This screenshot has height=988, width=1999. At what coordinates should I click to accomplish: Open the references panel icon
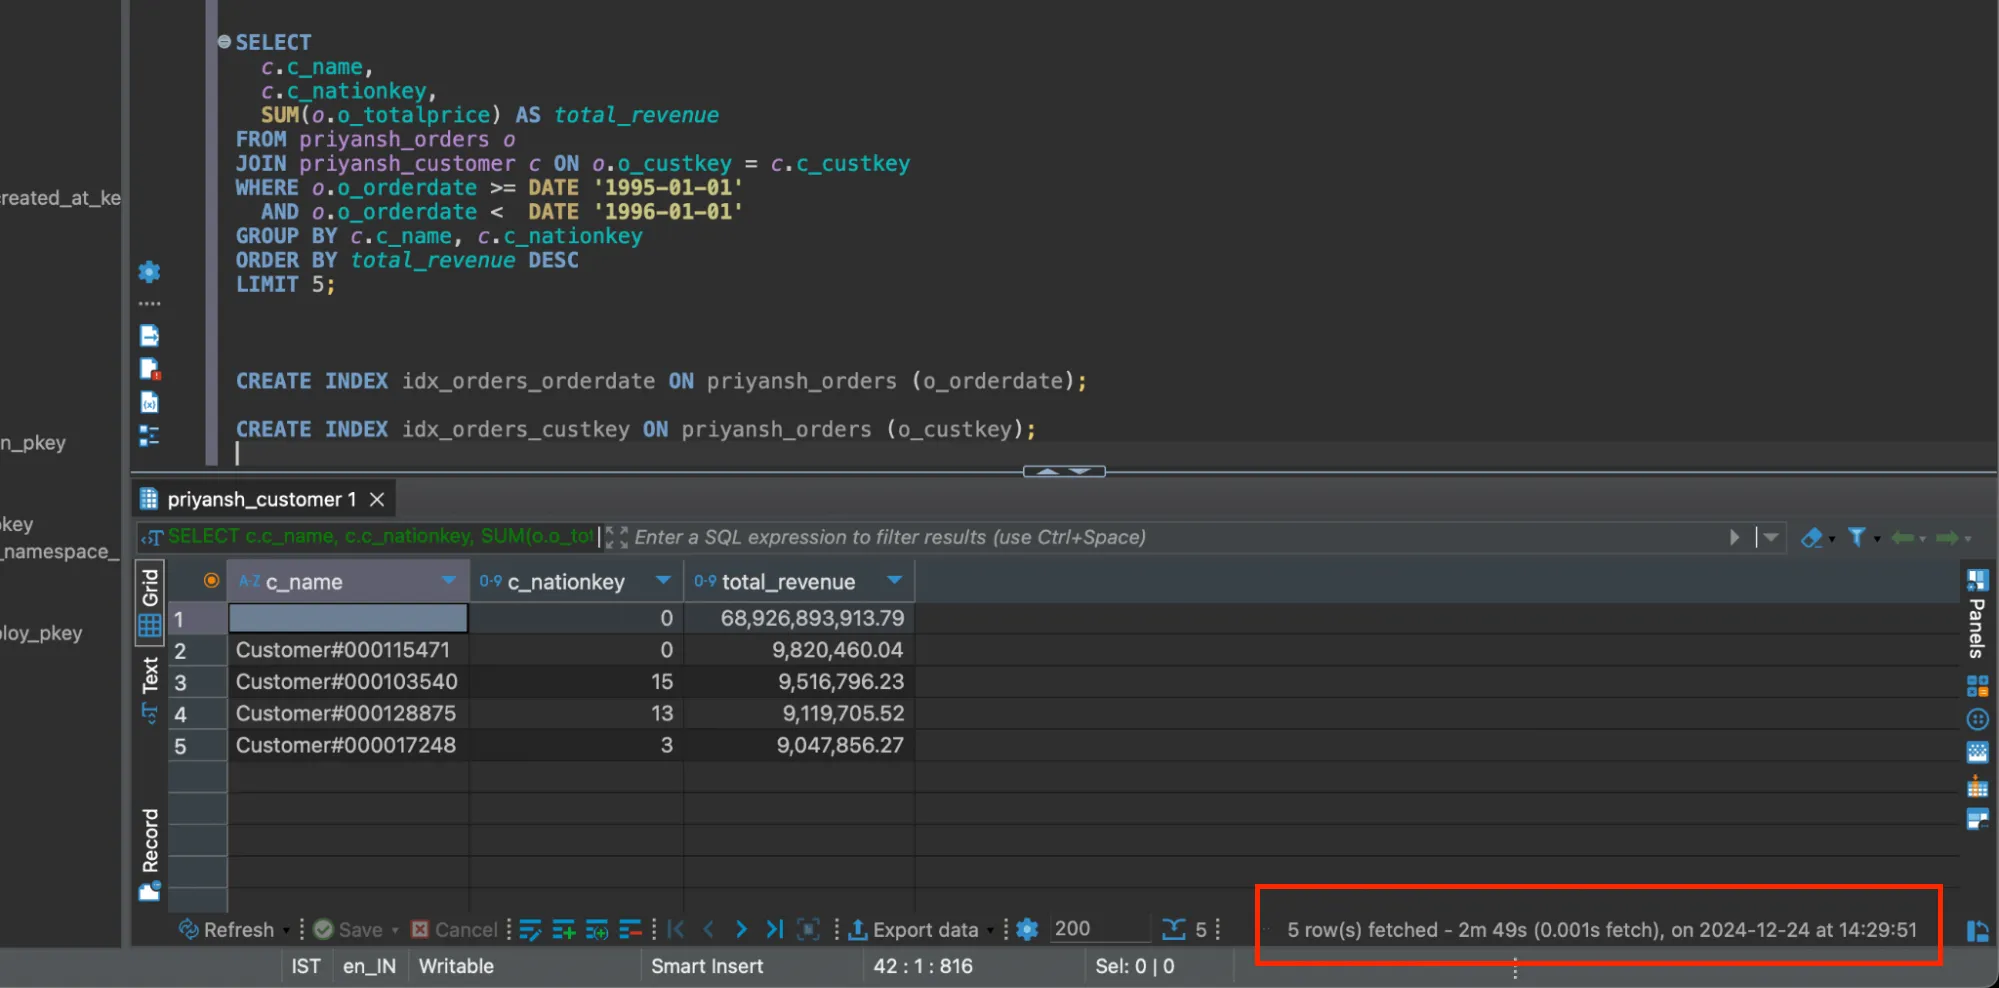[1977, 820]
